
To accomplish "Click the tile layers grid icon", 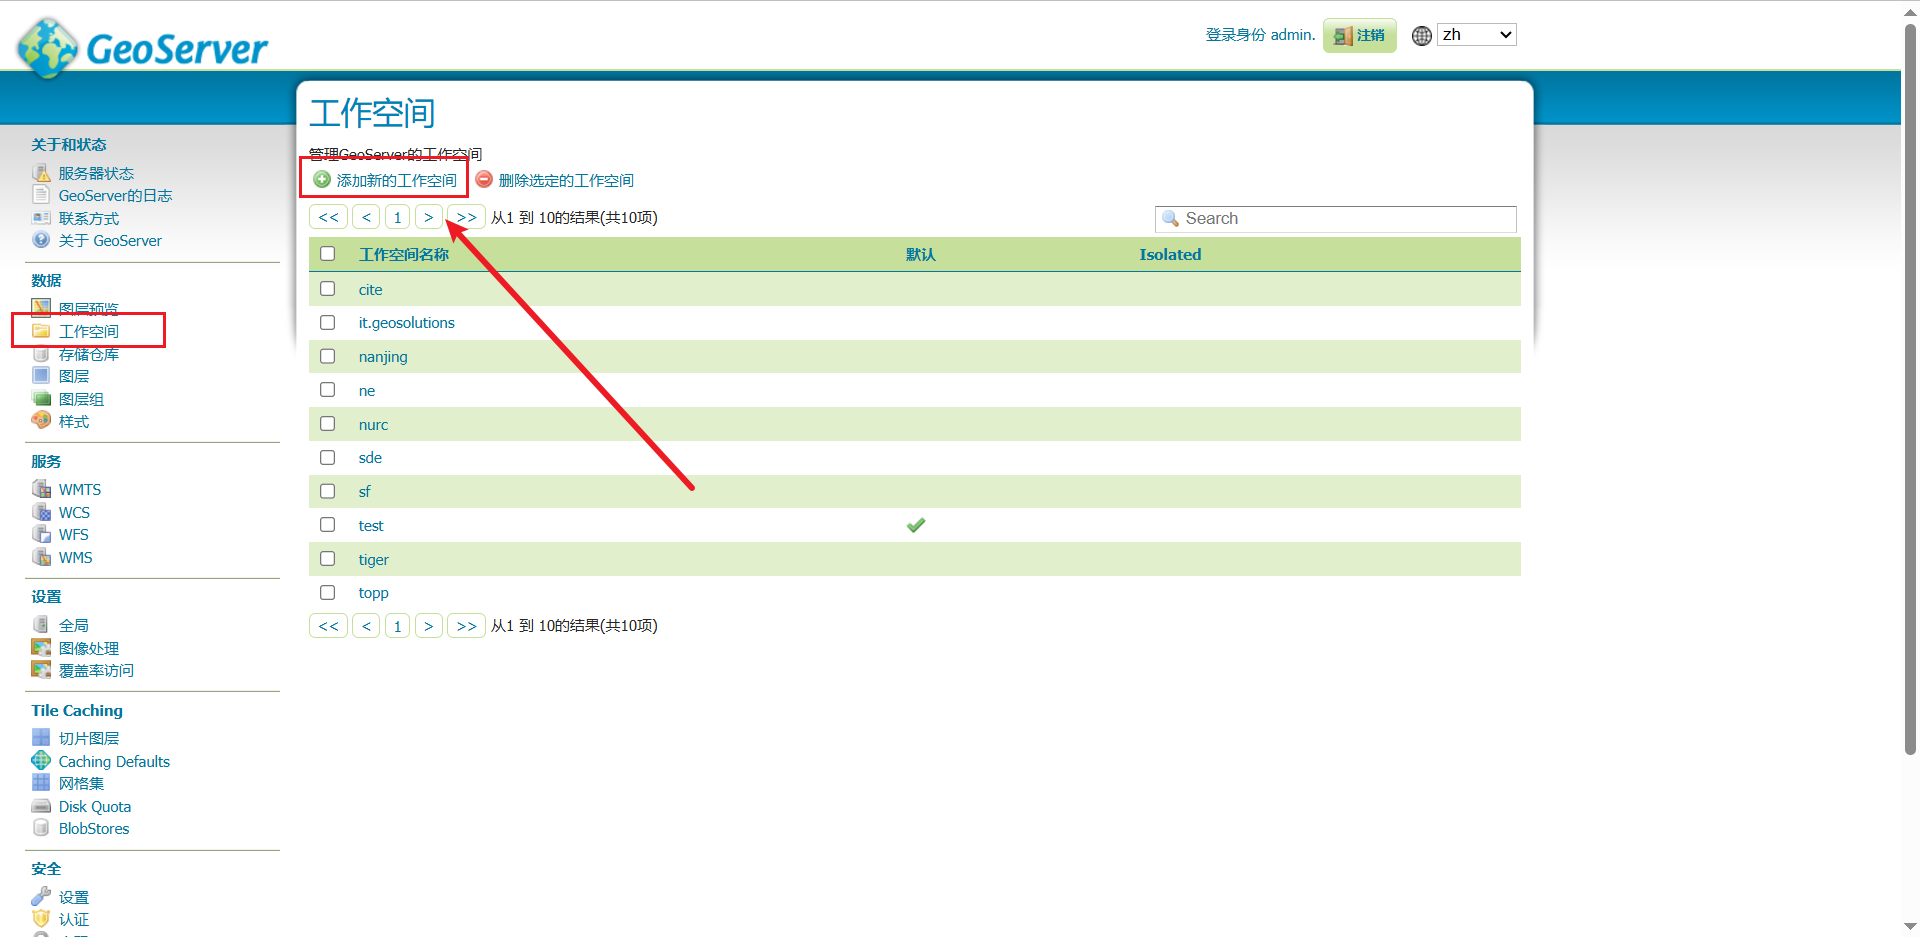I will (41, 738).
